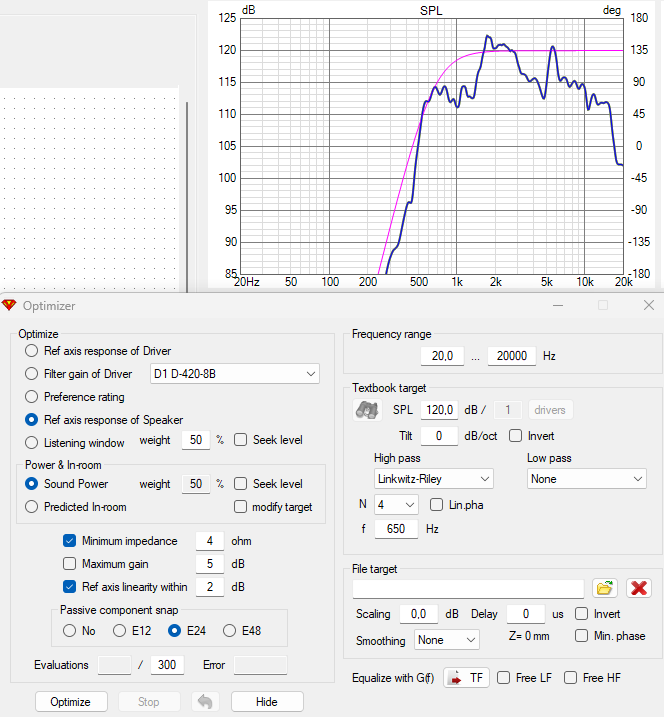Edit Maximum gain dB value
The image size is (664, 717).
tap(210, 564)
